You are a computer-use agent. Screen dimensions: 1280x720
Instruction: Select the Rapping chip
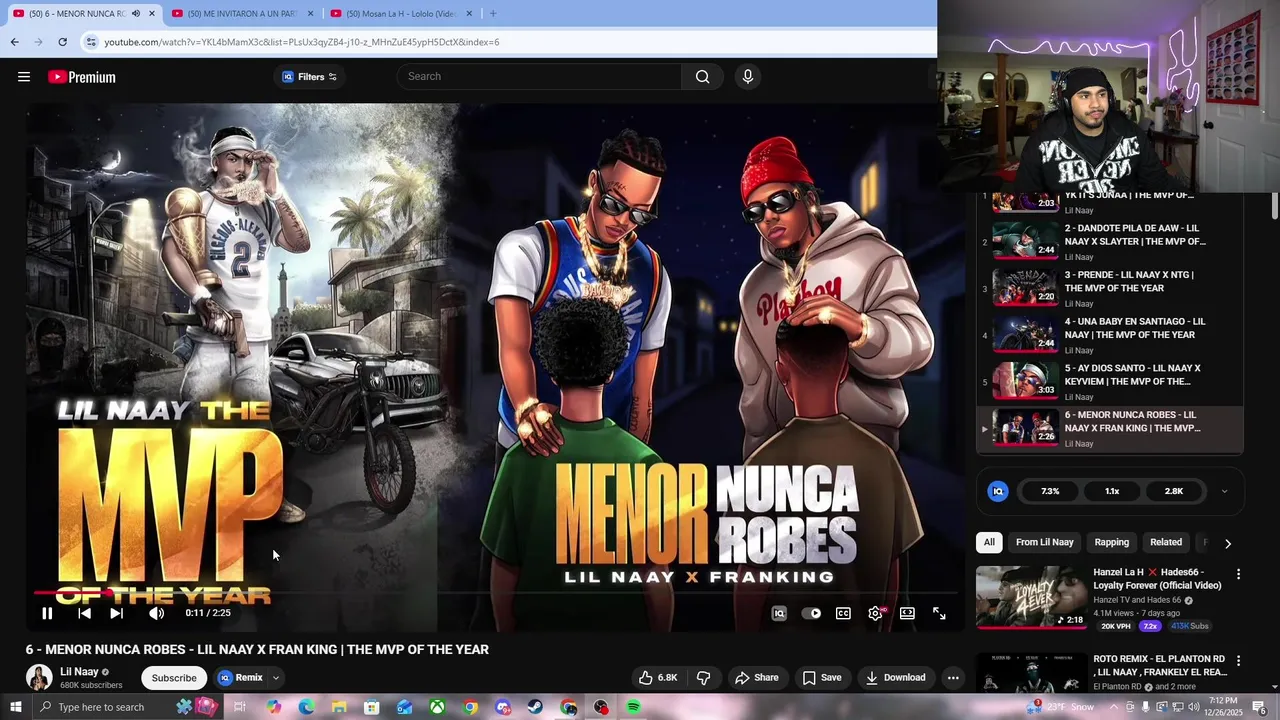[1112, 542]
